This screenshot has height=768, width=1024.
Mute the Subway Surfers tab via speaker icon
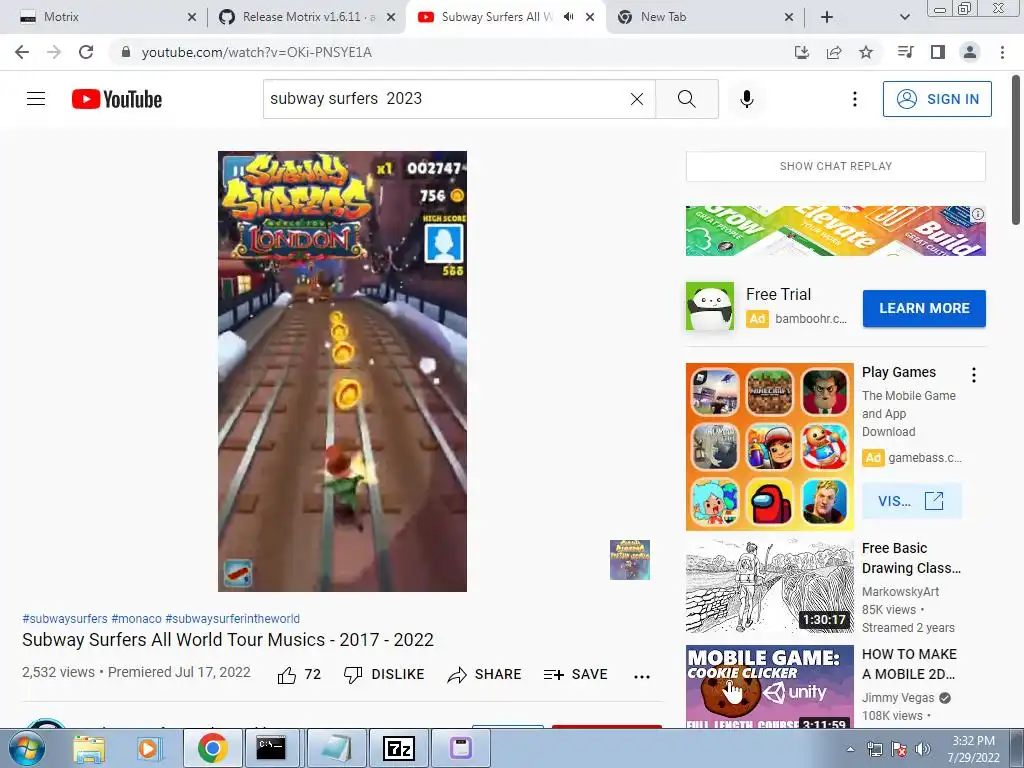click(x=568, y=17)
